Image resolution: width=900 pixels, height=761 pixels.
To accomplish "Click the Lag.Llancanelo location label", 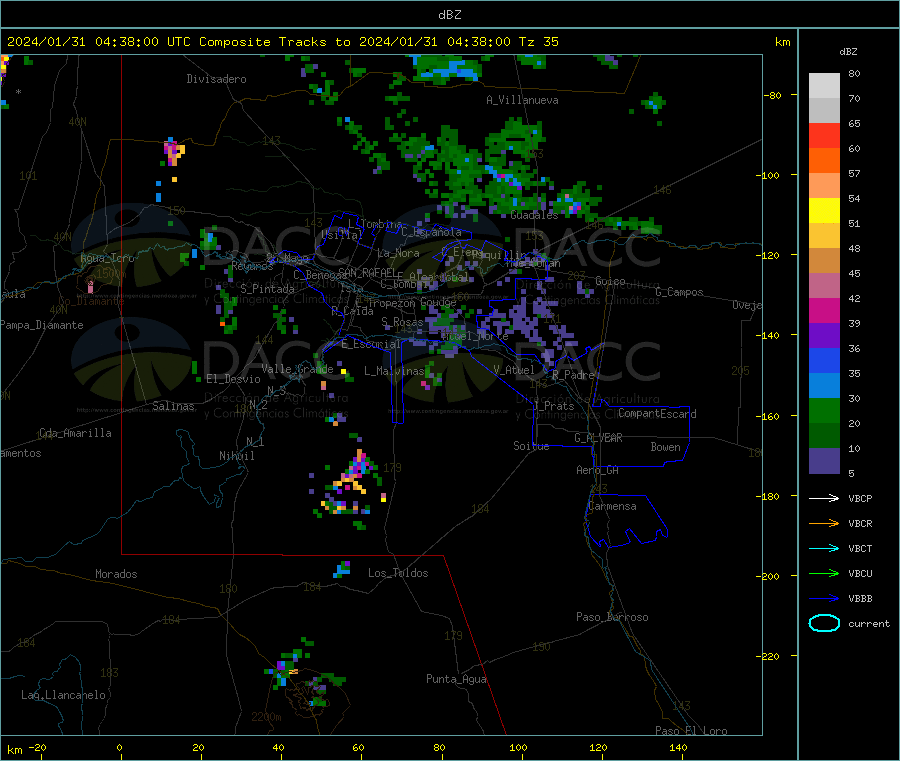I will pyautogui.click(x=63, y=696).
